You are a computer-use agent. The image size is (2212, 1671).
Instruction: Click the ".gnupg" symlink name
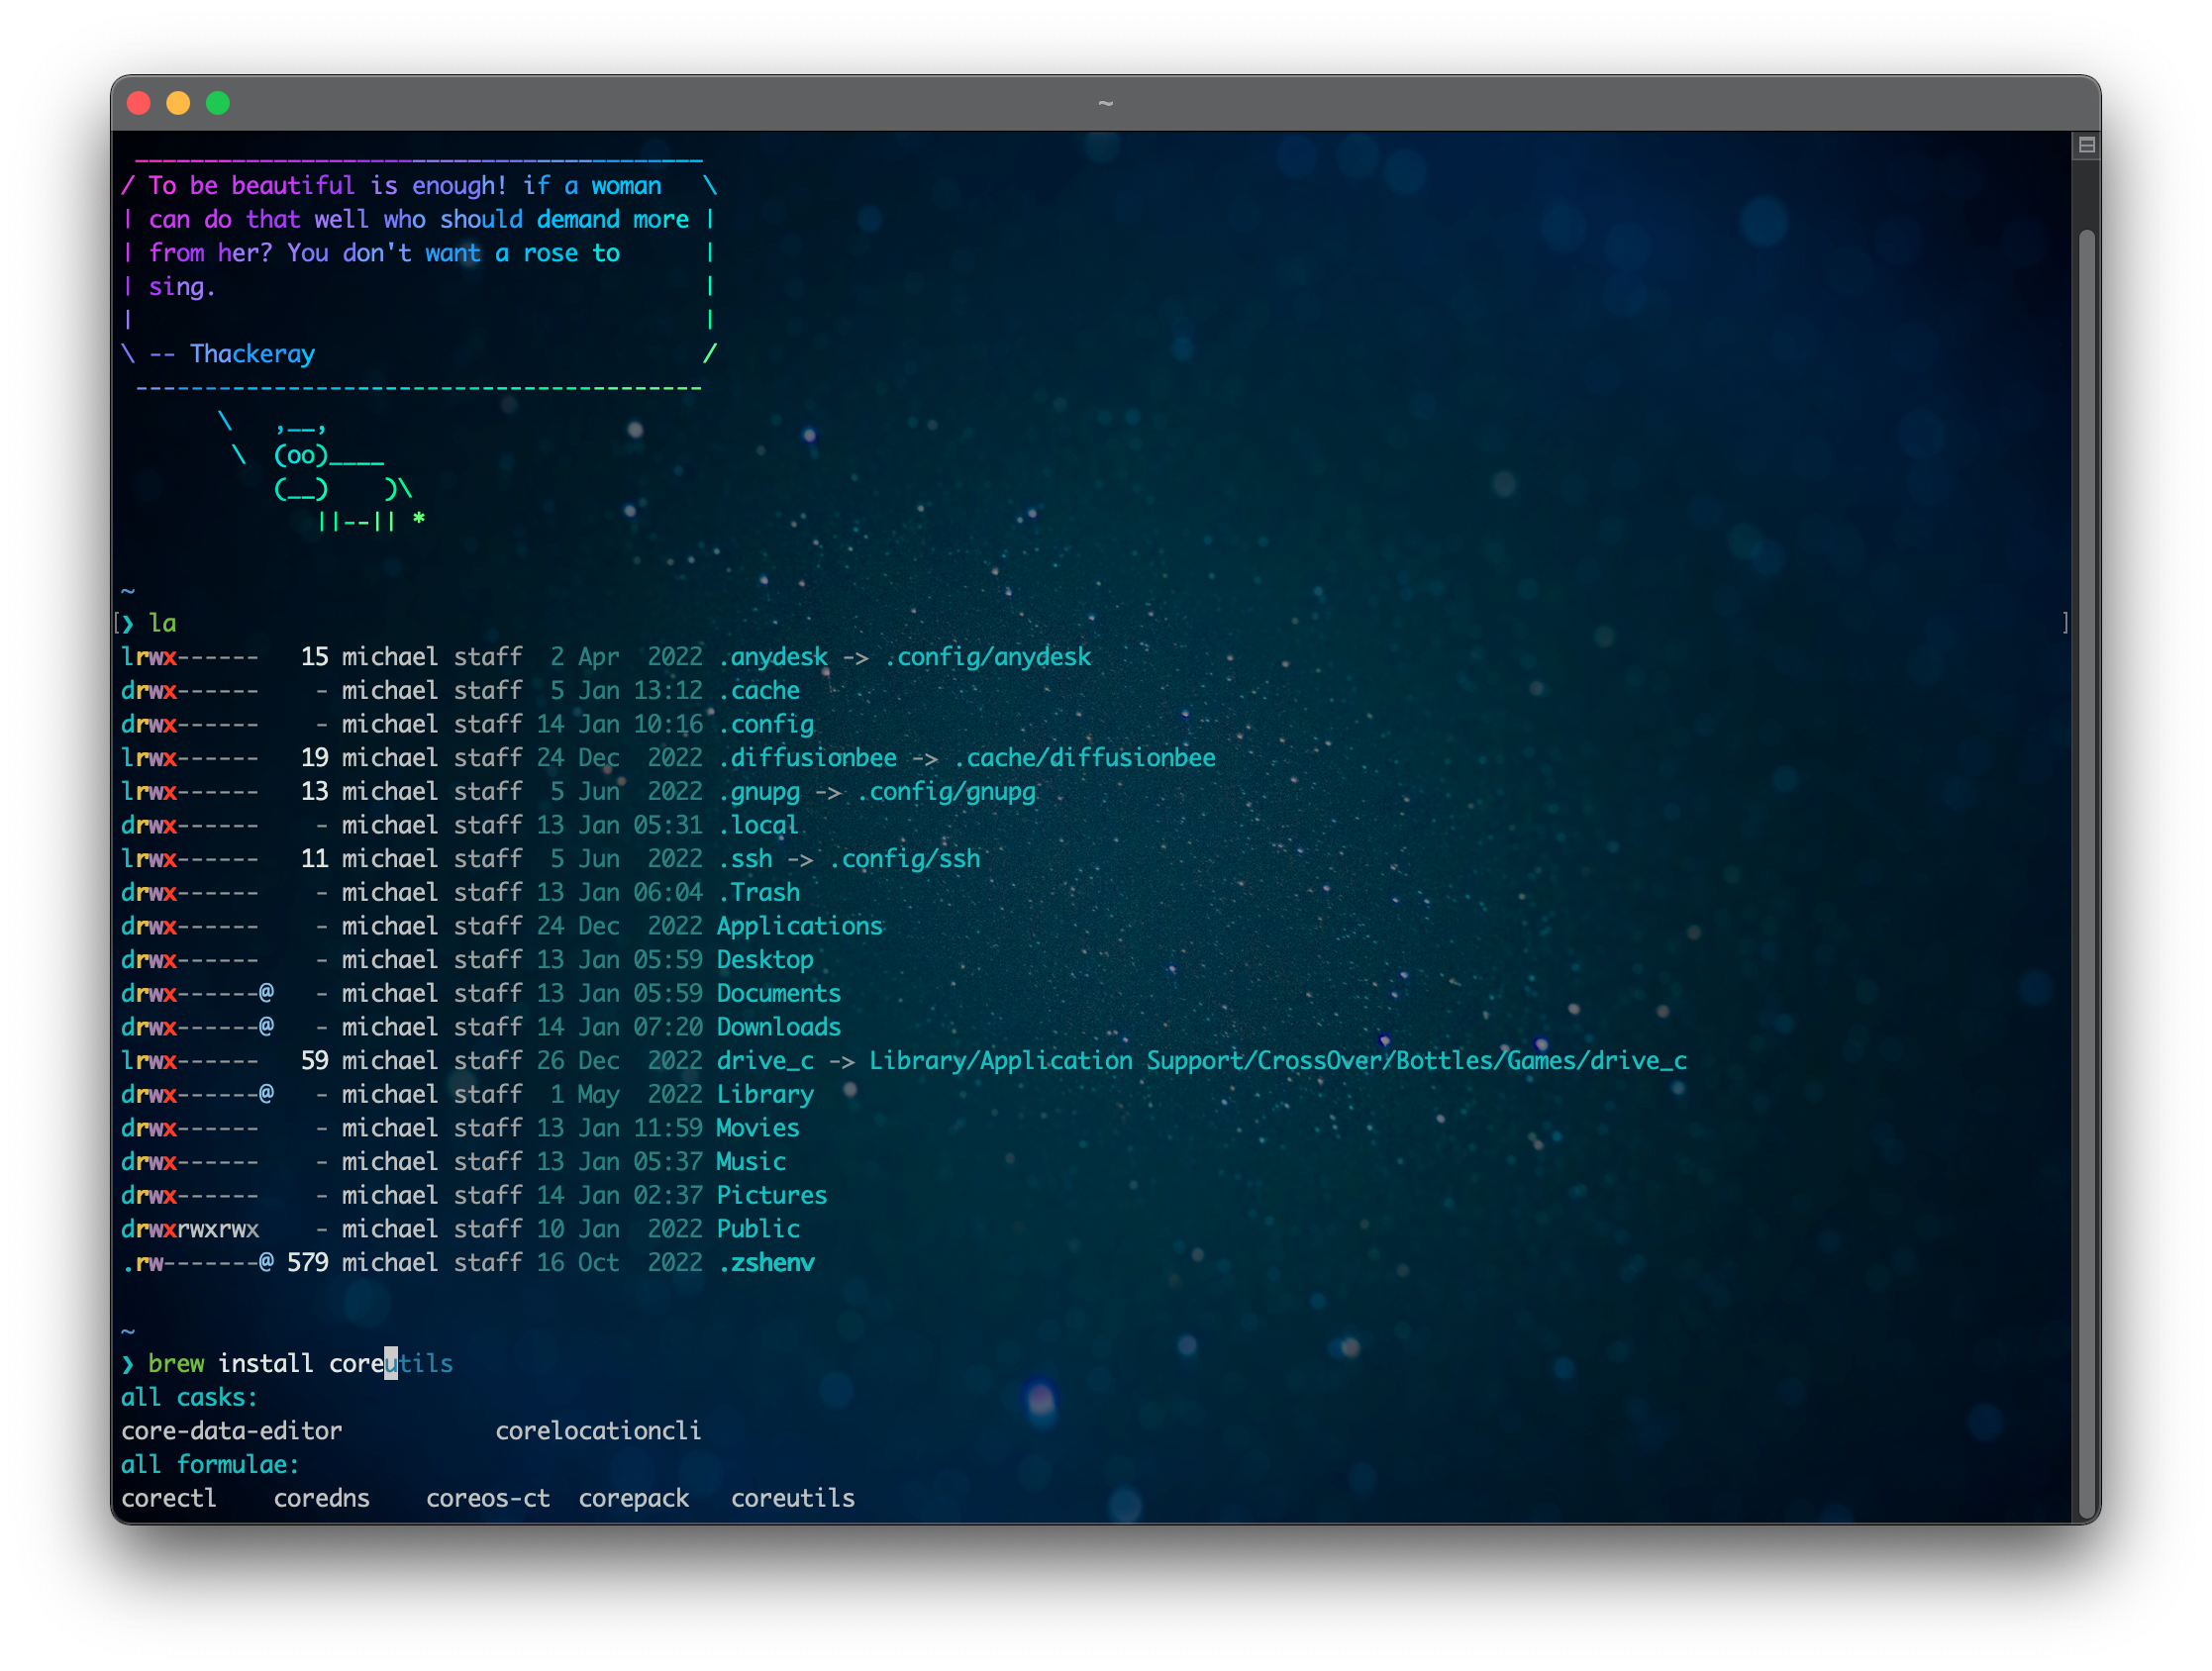coord(759,792)
